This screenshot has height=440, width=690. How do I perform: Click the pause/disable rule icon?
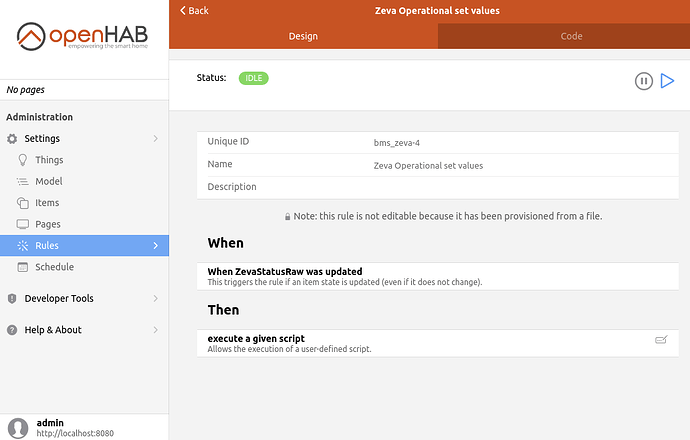(644, 81)
